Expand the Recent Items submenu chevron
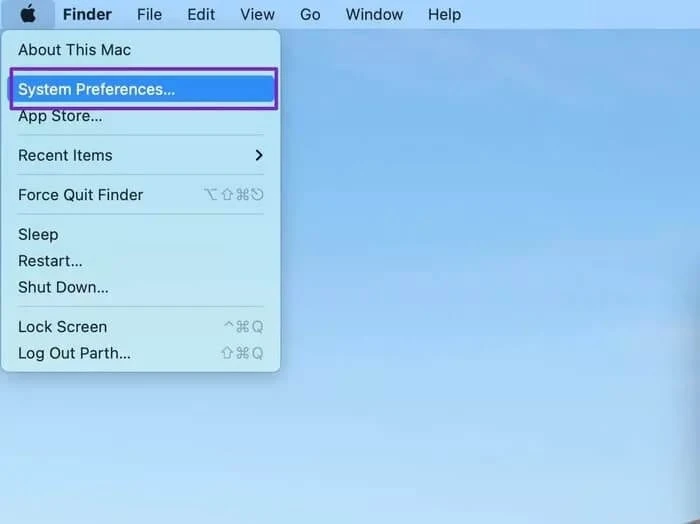This screenshot has width=700, height=524. (x=259, y=155)
